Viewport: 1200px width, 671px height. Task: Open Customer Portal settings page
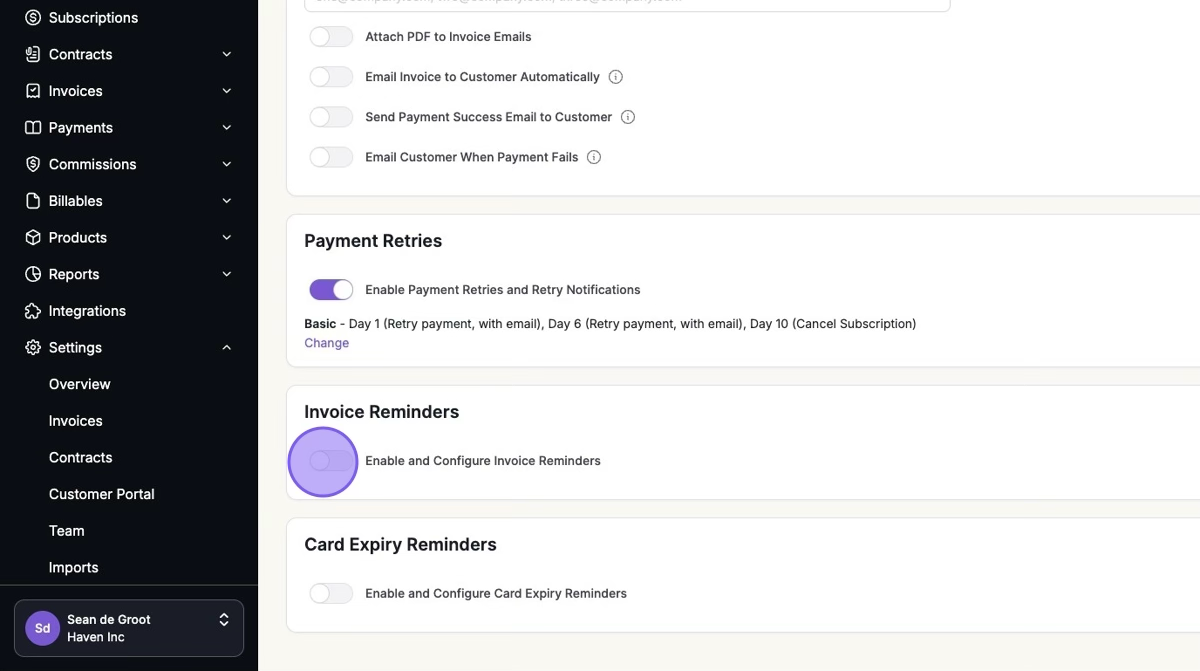[101, 494]
